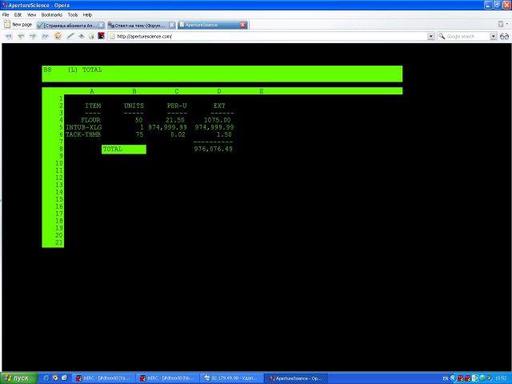Select the highlighted TOTAL spreadsheet cell
Viewport: 512px width, 384px height.
(x=124, y=149)
